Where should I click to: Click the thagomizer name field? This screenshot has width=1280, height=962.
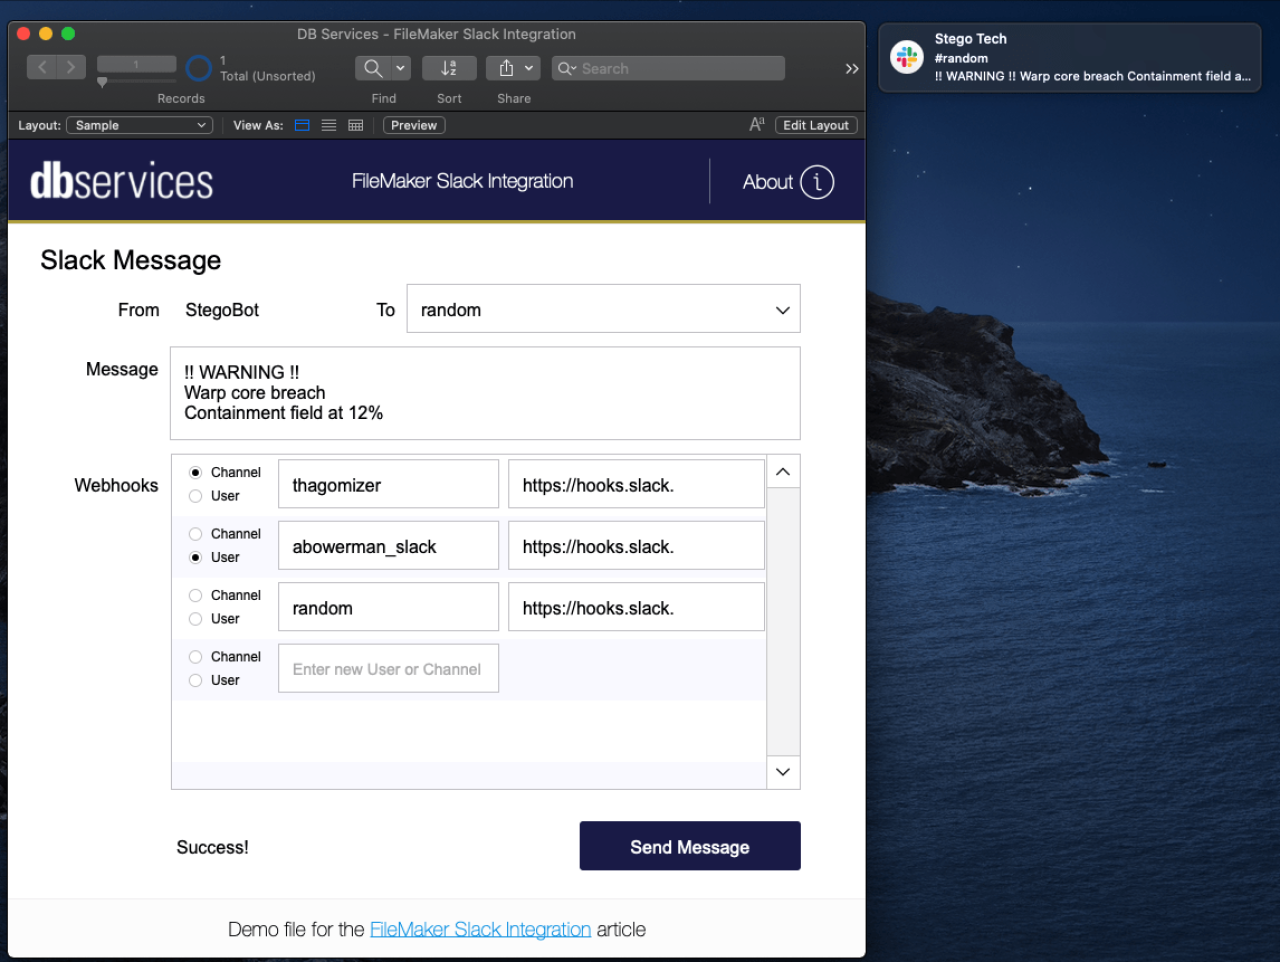(x=388, y=484)
